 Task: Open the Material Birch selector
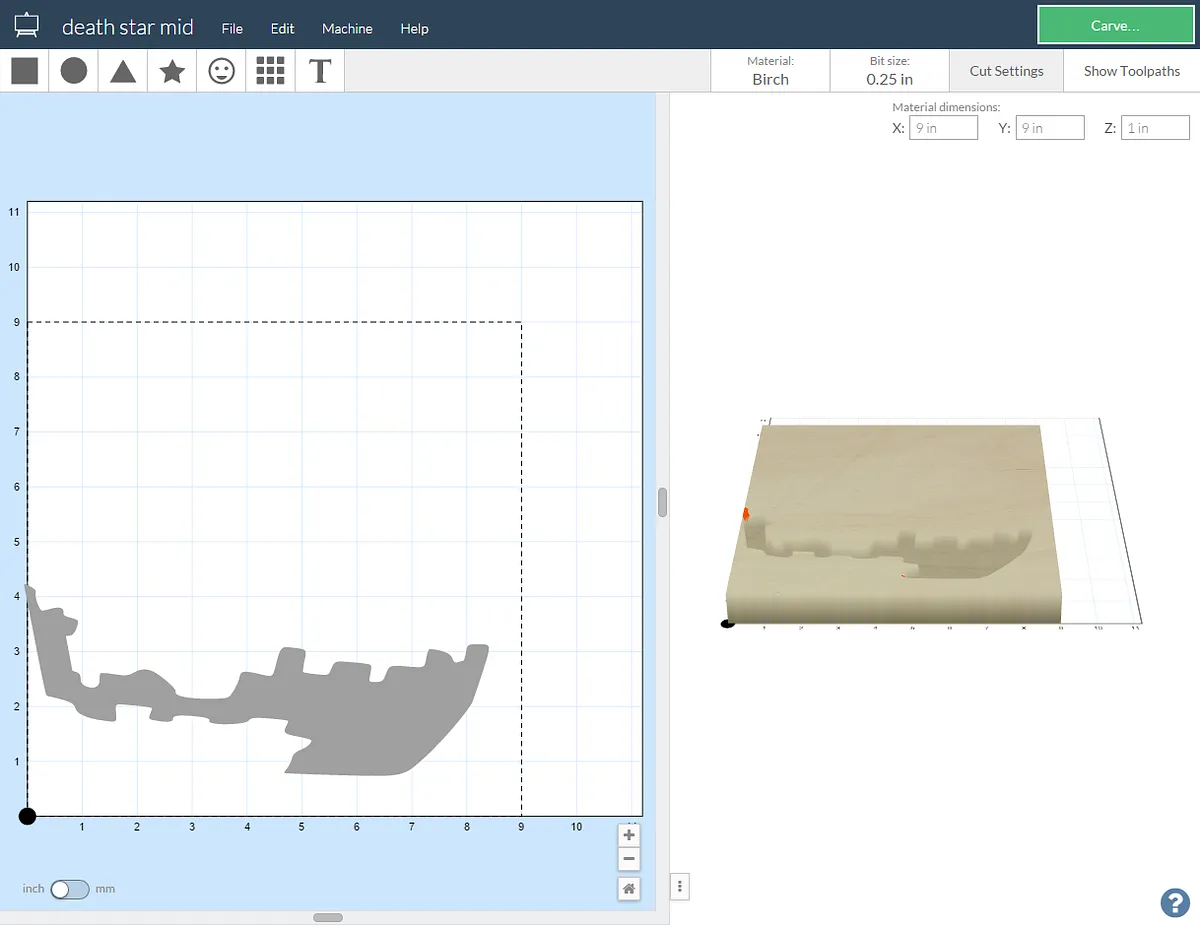coord(770,71)
